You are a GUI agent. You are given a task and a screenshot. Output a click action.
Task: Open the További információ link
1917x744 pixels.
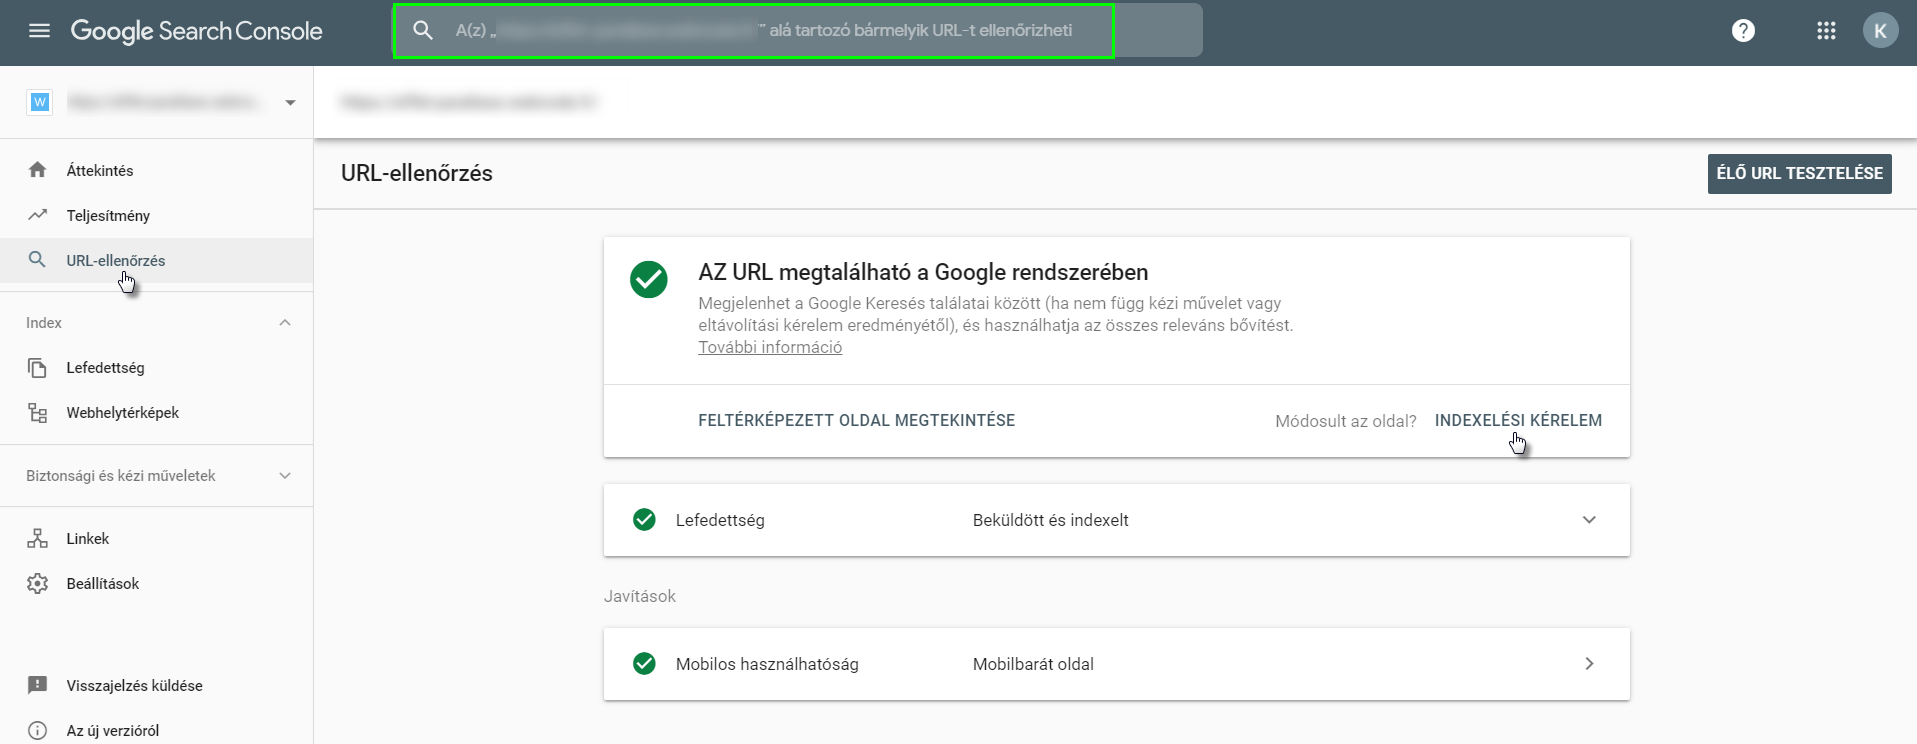770,347
